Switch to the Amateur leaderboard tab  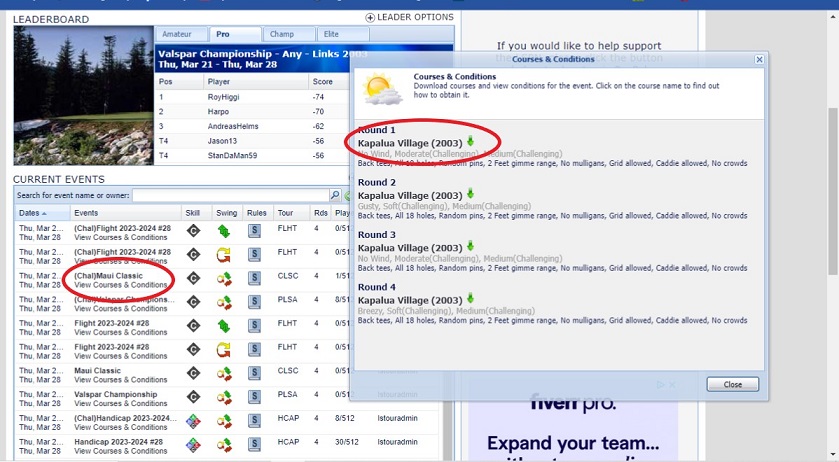(x=181, y=34)
